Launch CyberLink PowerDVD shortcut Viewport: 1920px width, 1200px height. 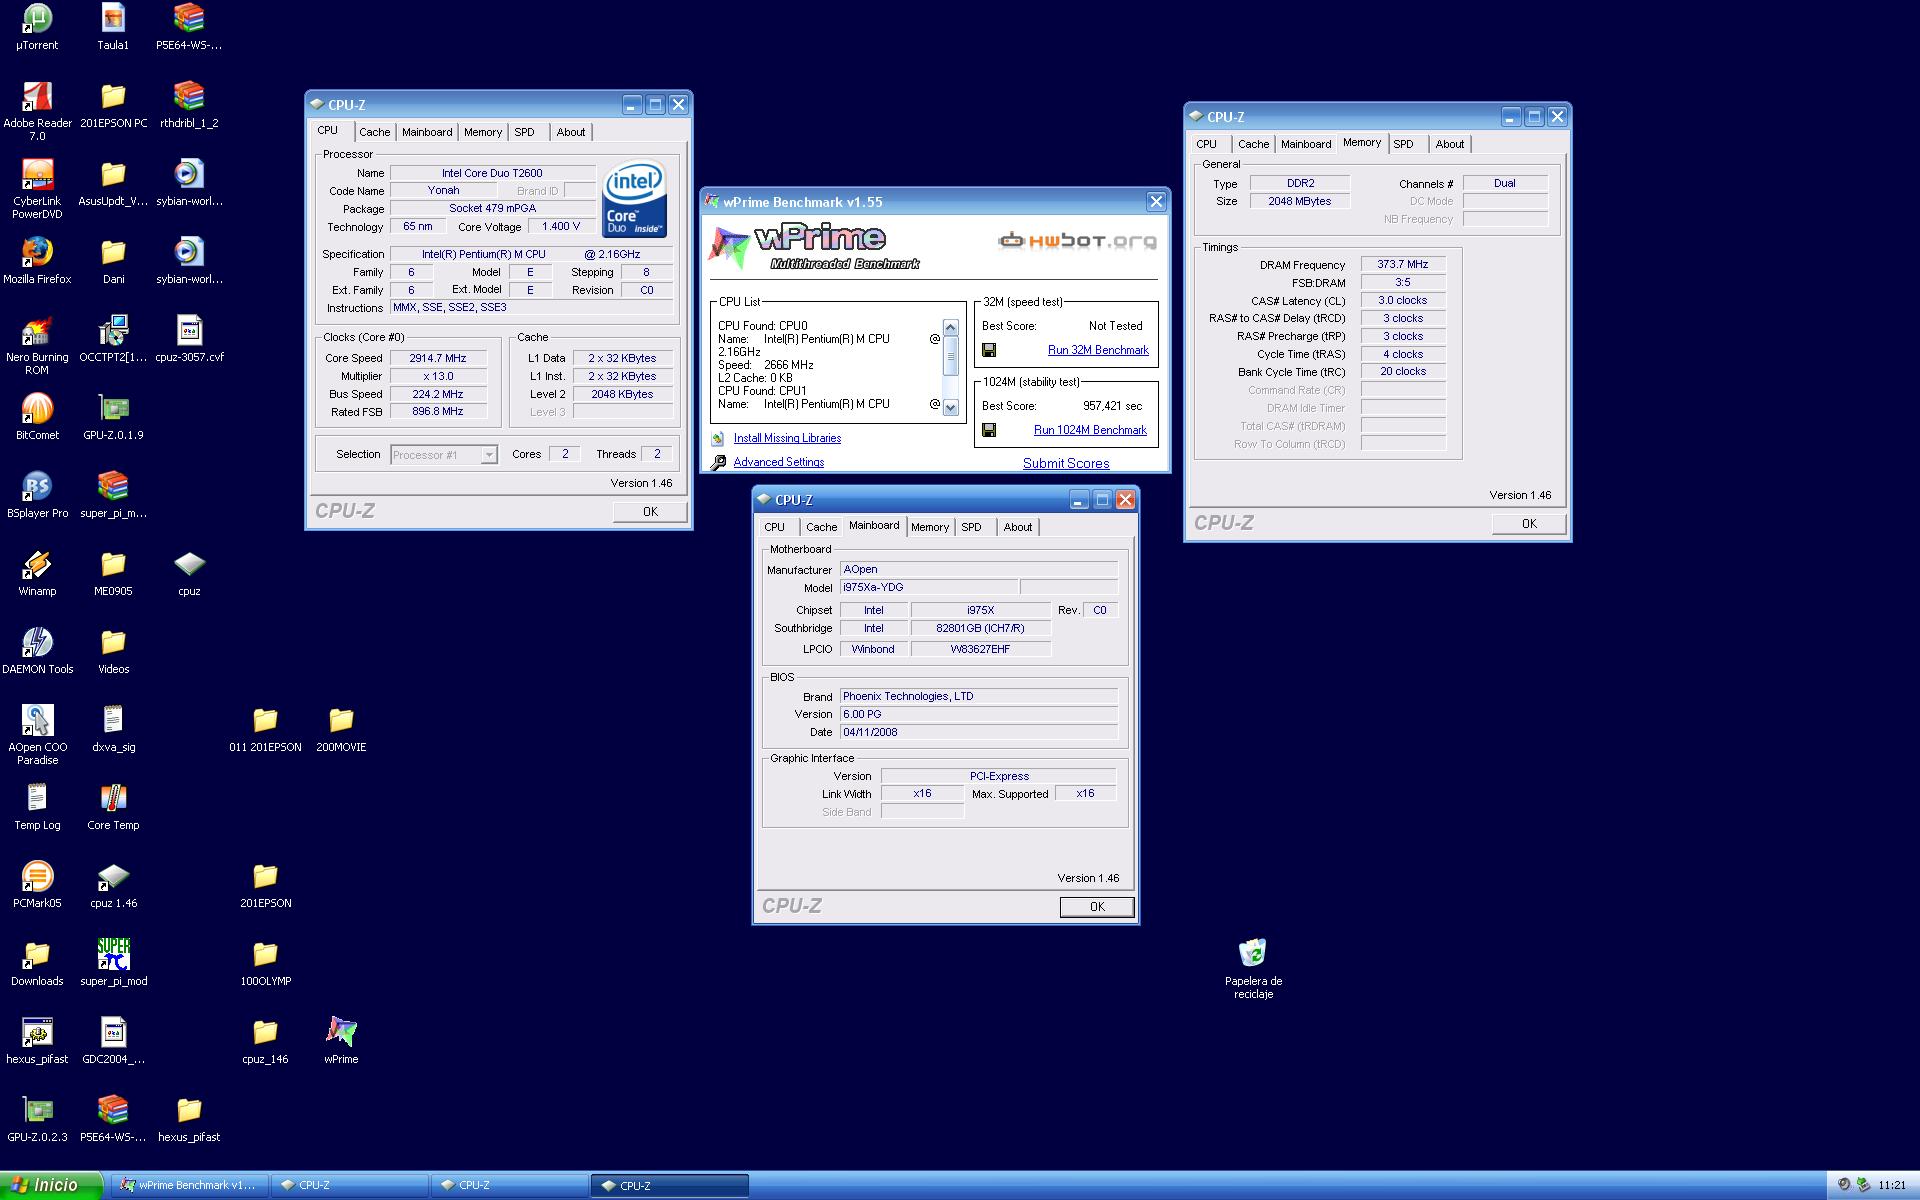click(37, 189)
